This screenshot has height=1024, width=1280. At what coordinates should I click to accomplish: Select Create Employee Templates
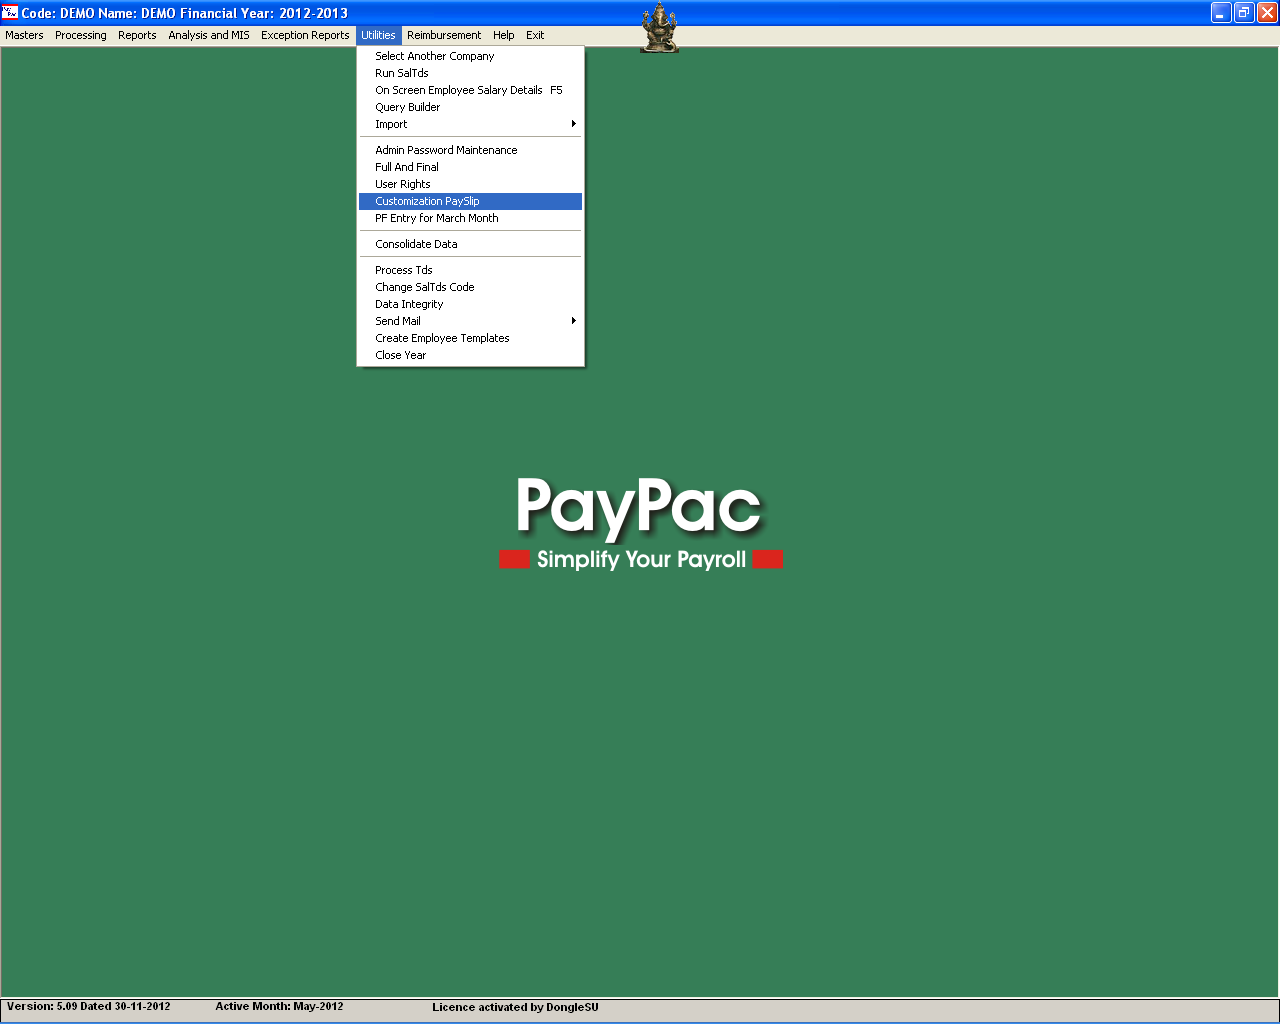(x=470, y=338)
